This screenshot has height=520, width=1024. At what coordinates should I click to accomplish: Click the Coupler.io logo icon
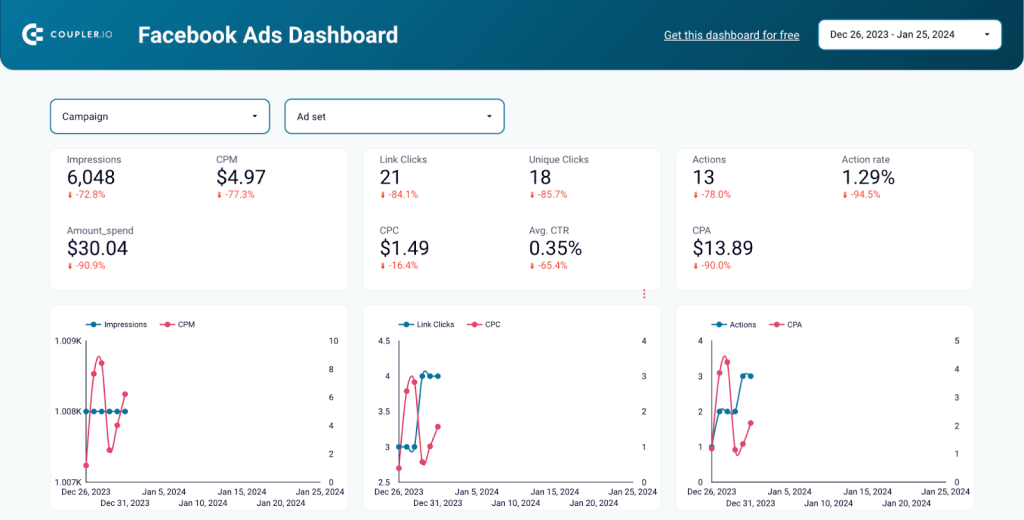tap(32, 35)
